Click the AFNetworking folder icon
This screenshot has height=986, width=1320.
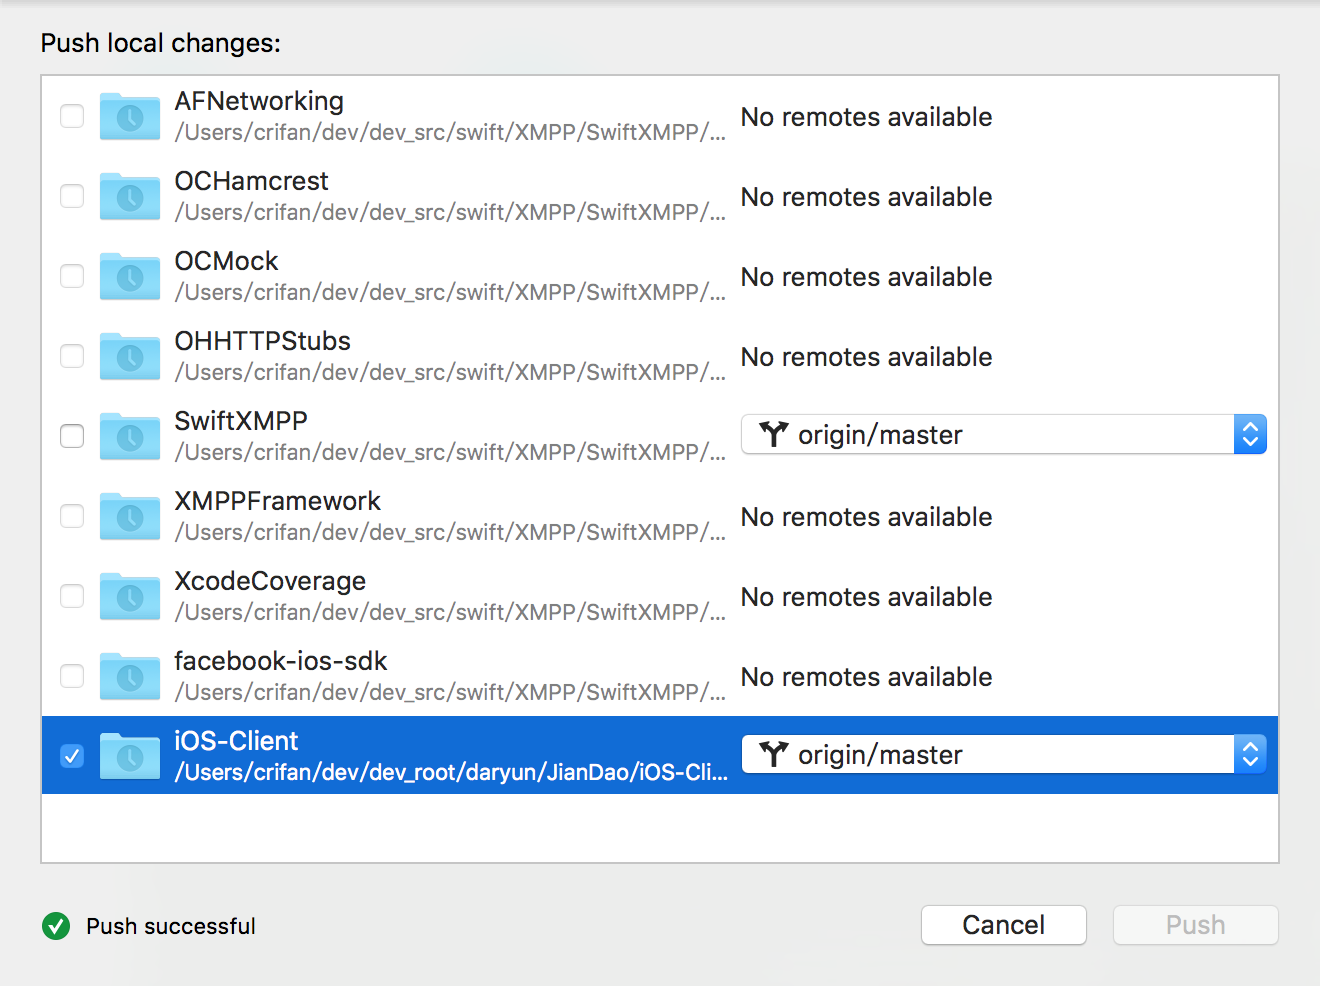[130, 117]
